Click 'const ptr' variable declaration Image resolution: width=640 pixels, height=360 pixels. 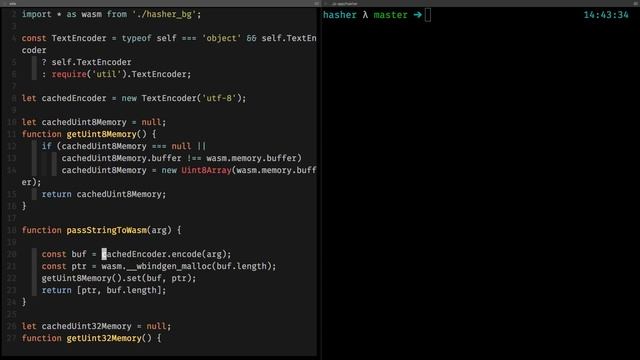coord(64,266)
